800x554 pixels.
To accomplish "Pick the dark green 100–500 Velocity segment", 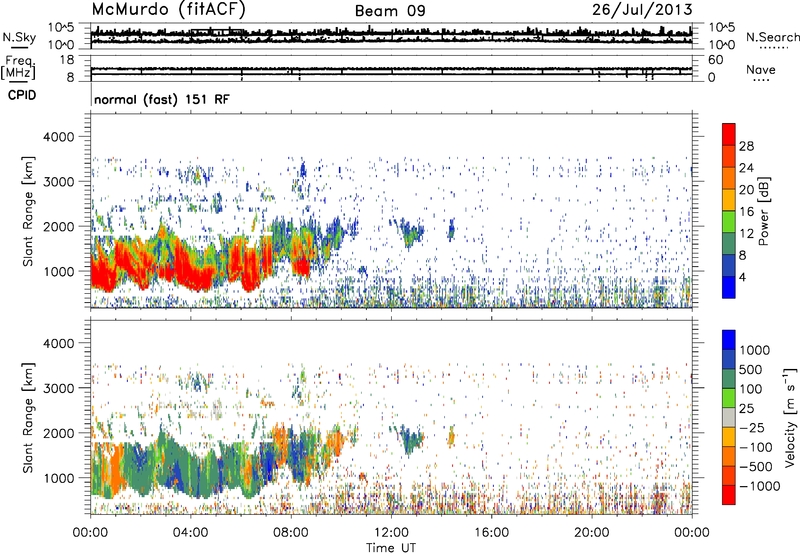I will click(x=729, y=379).
